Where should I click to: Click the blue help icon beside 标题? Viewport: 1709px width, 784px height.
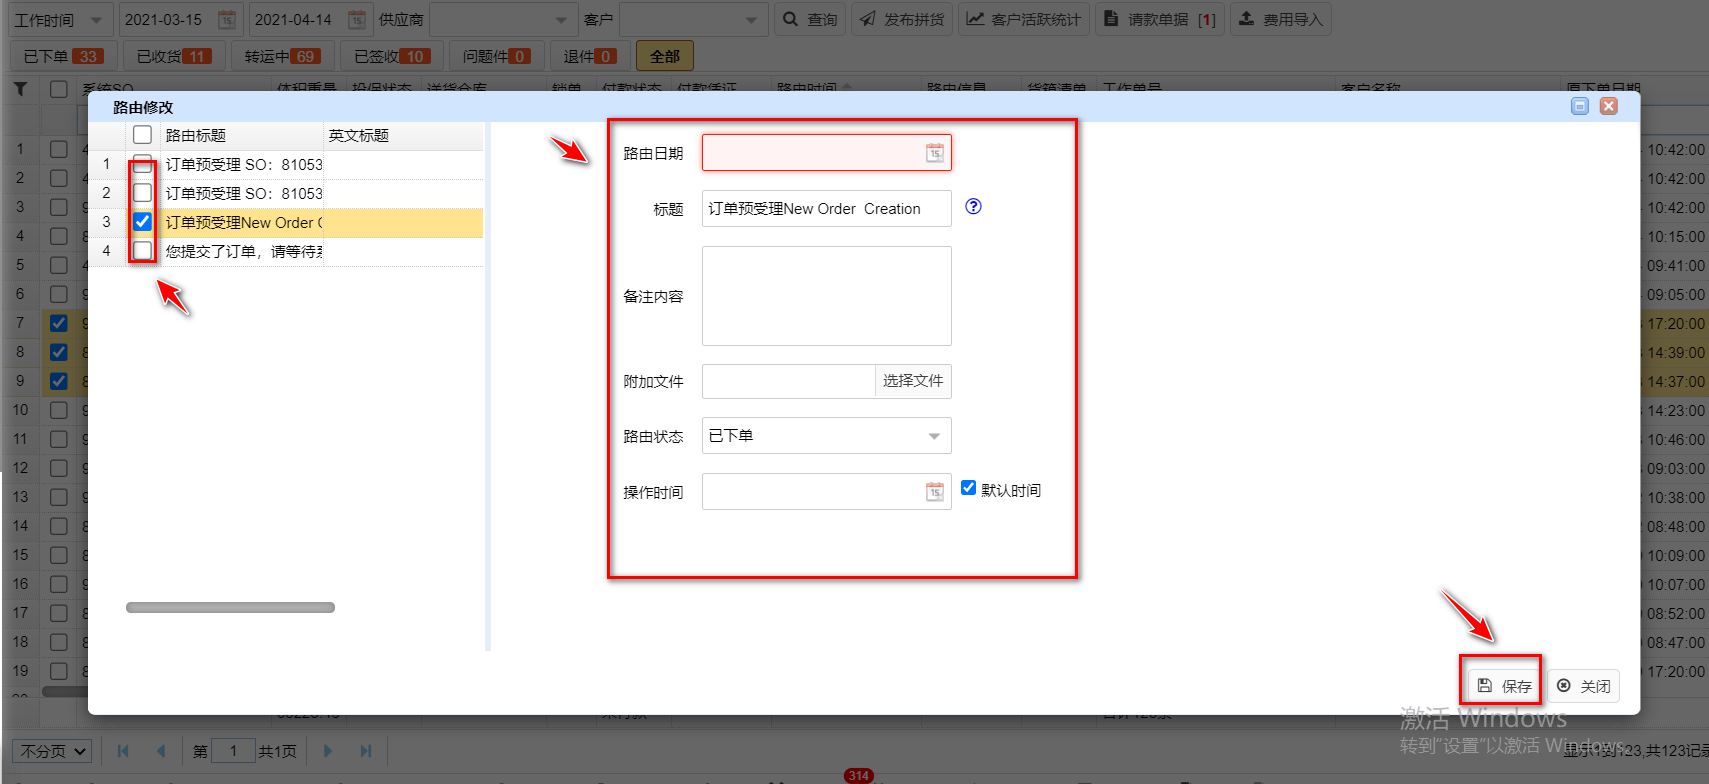click(x=973, y=207)
